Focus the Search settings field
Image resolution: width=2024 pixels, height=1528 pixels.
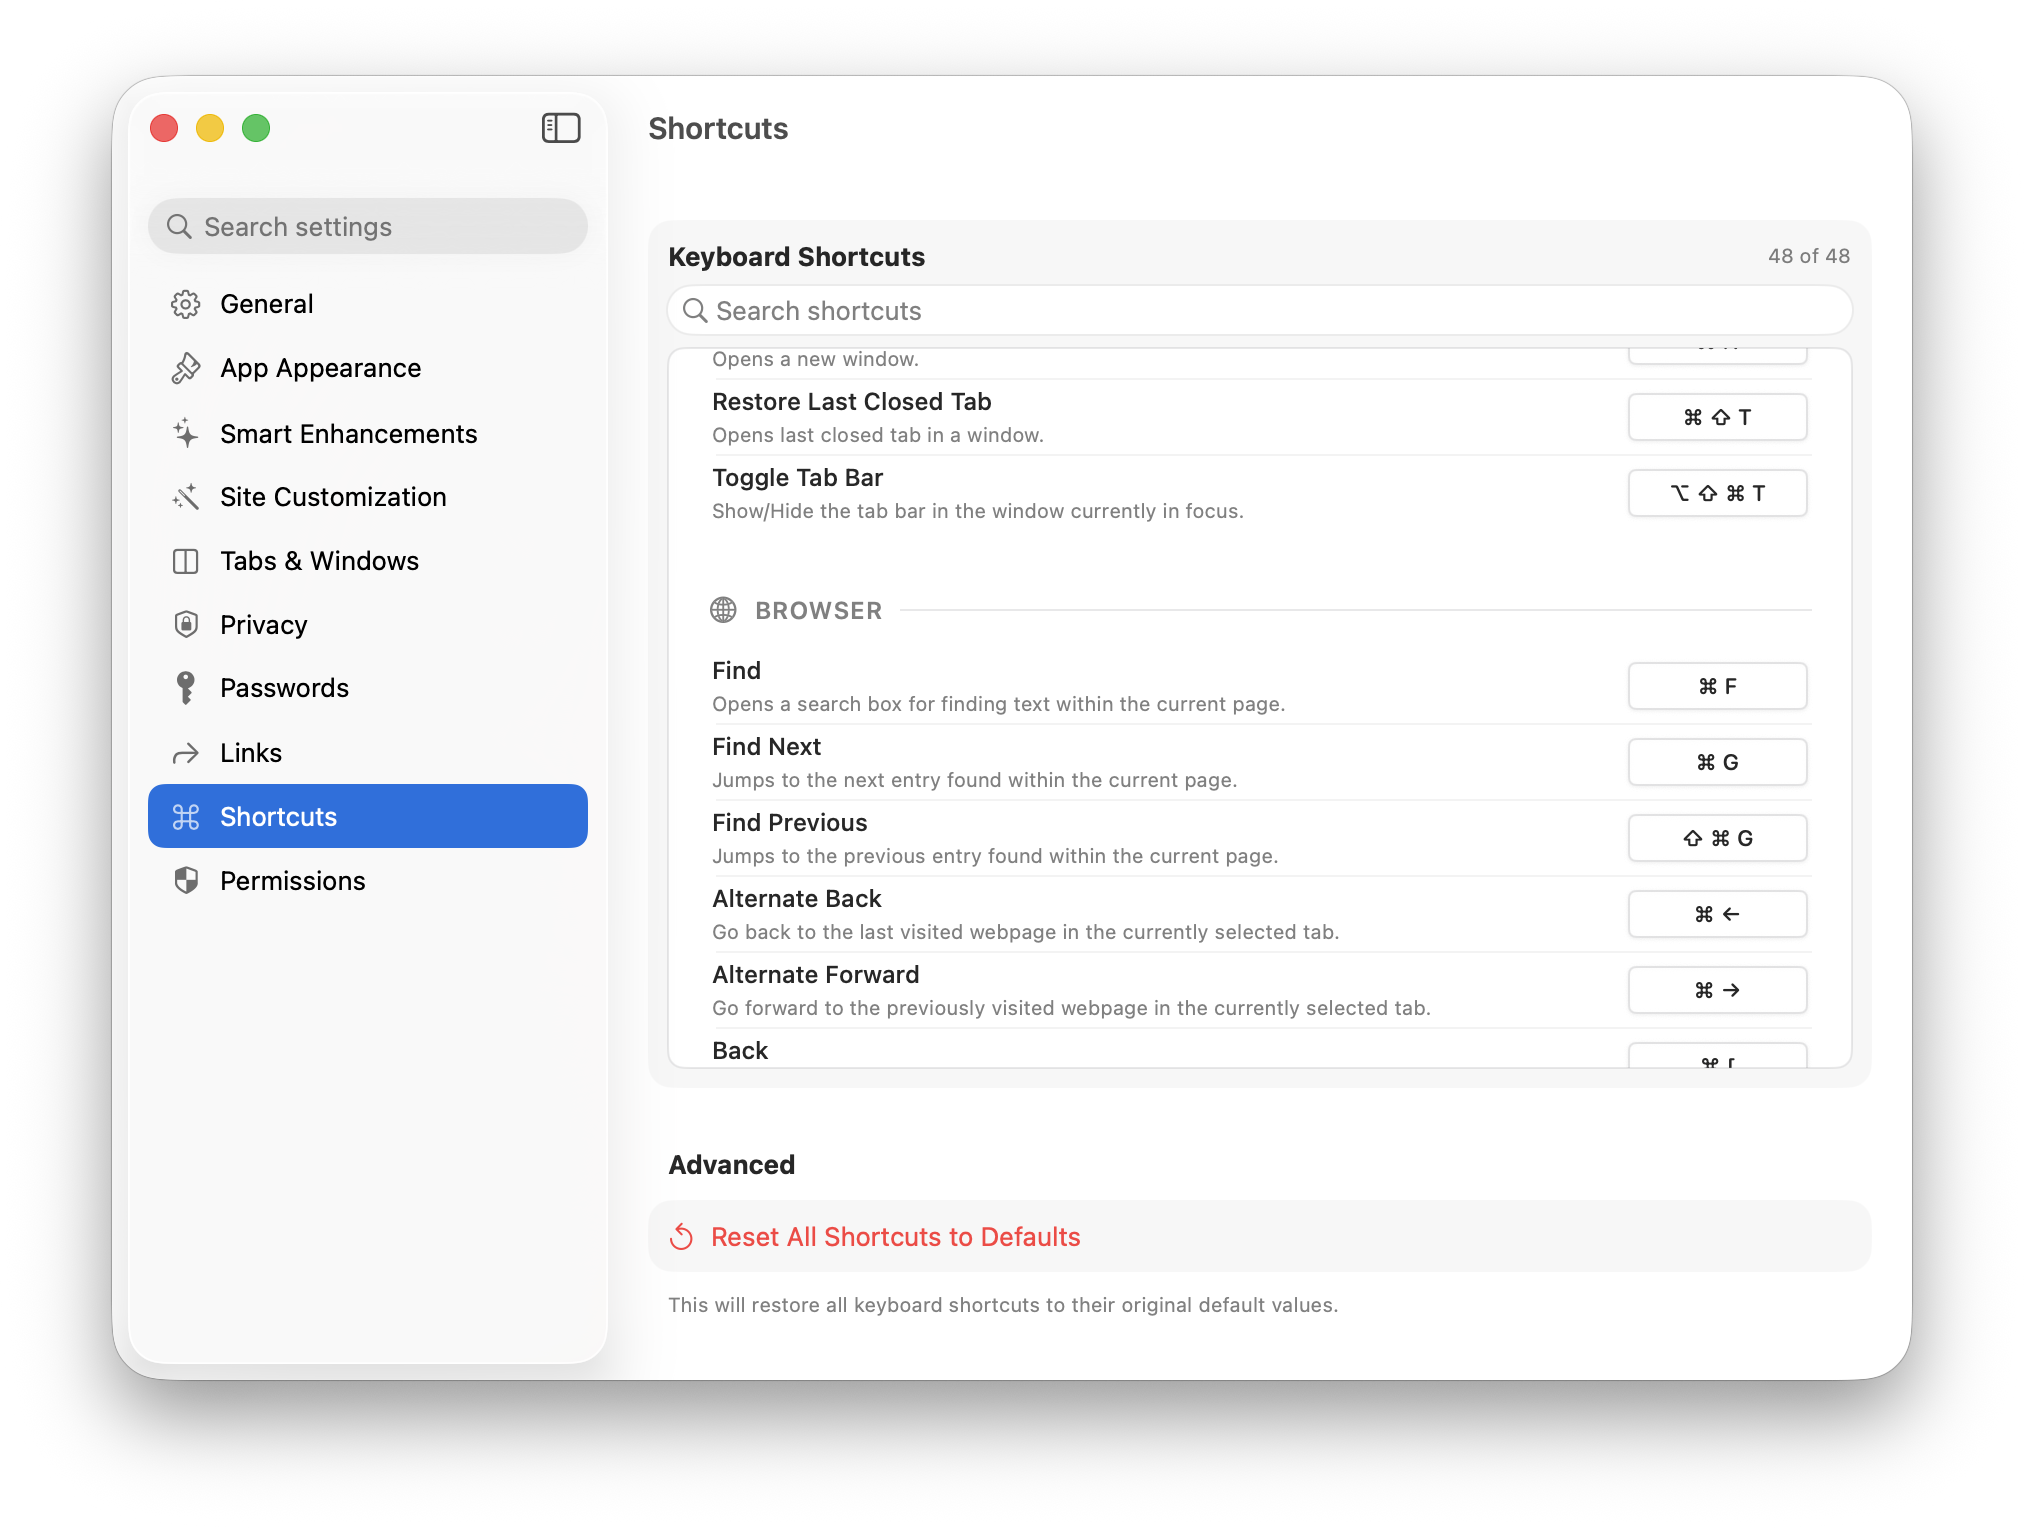[368, 227]
